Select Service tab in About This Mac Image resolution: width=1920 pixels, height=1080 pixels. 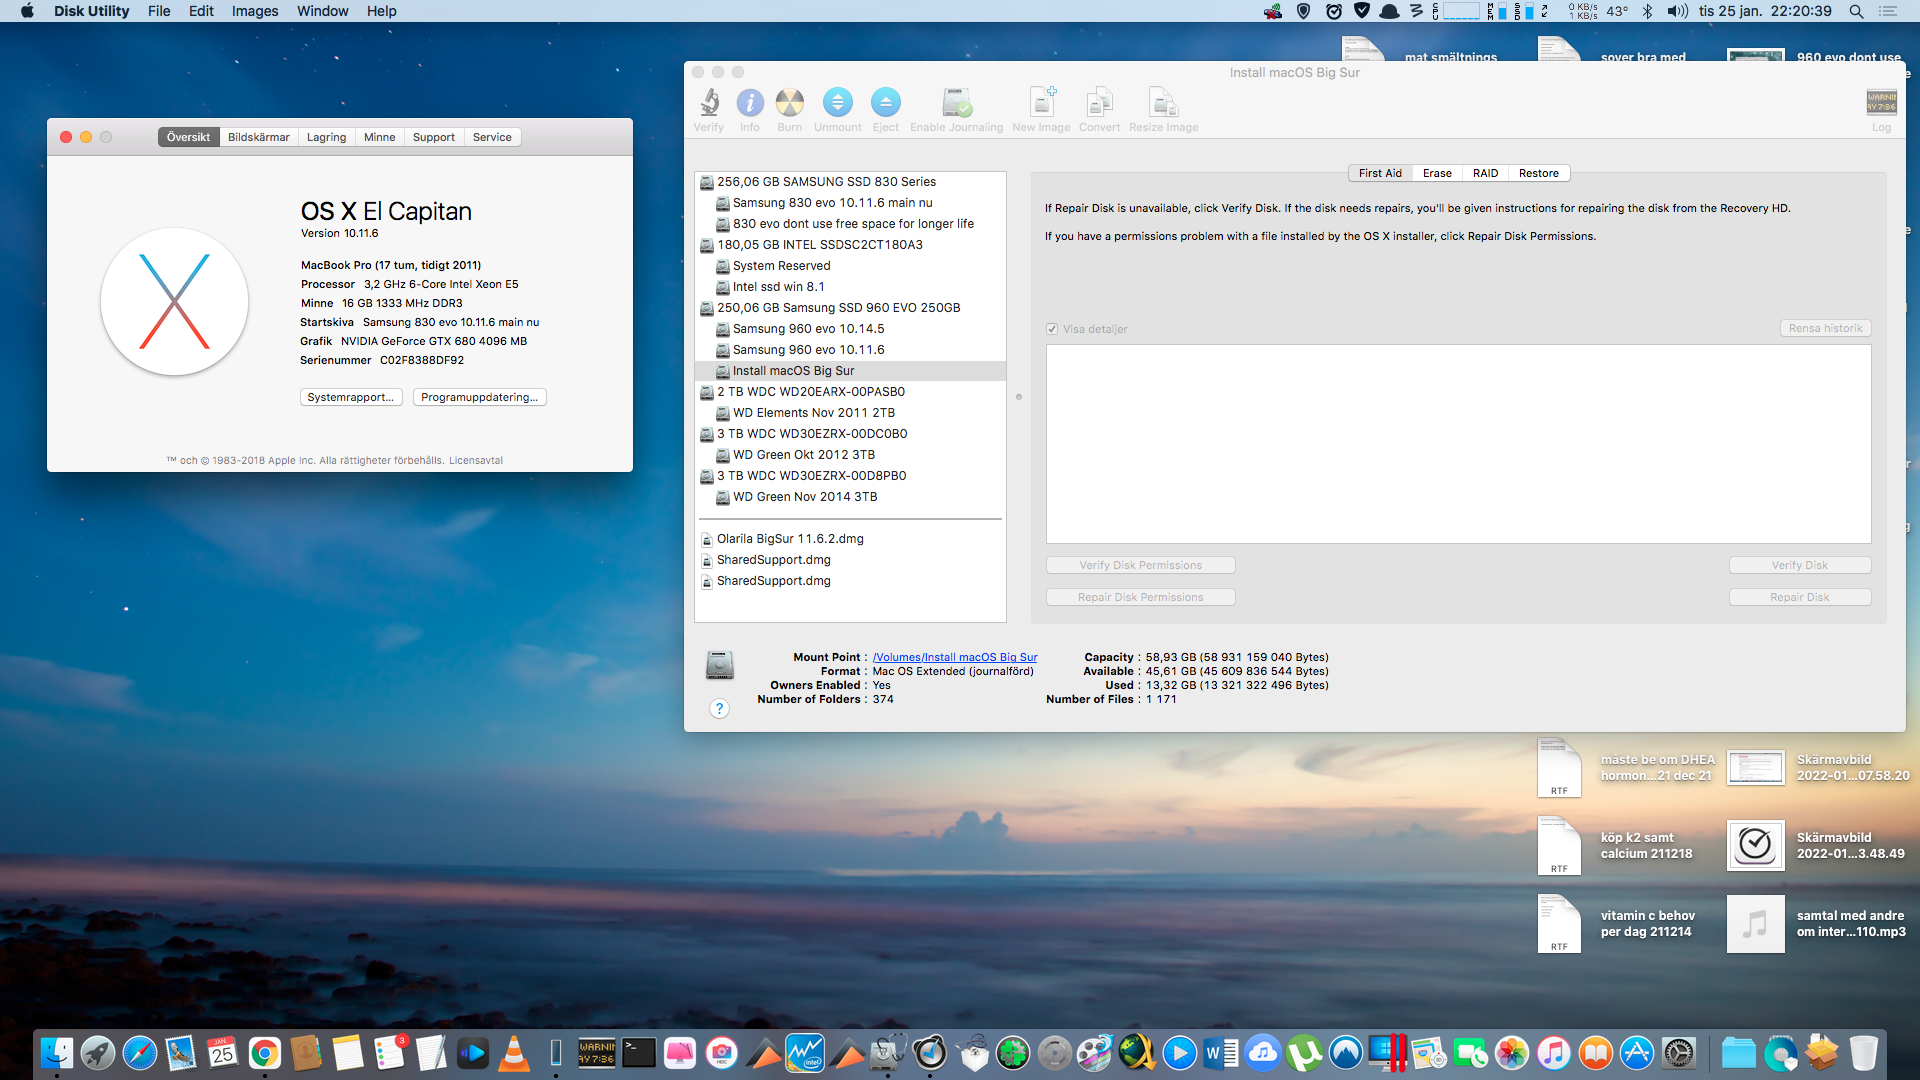pos(492,137)
